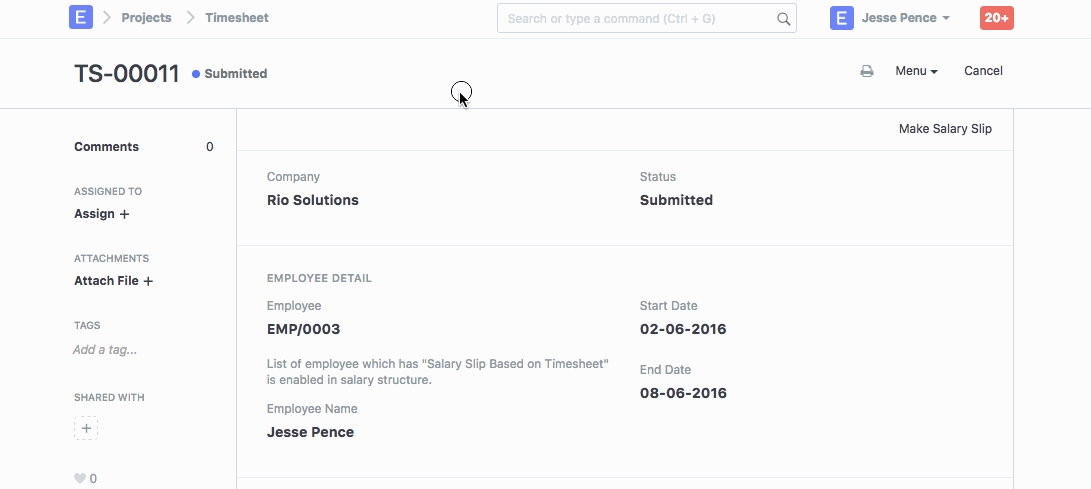This screenshot has width=1091, height=489.
Task: Open the Menu dropdown
Action: (x=916, y=71)
